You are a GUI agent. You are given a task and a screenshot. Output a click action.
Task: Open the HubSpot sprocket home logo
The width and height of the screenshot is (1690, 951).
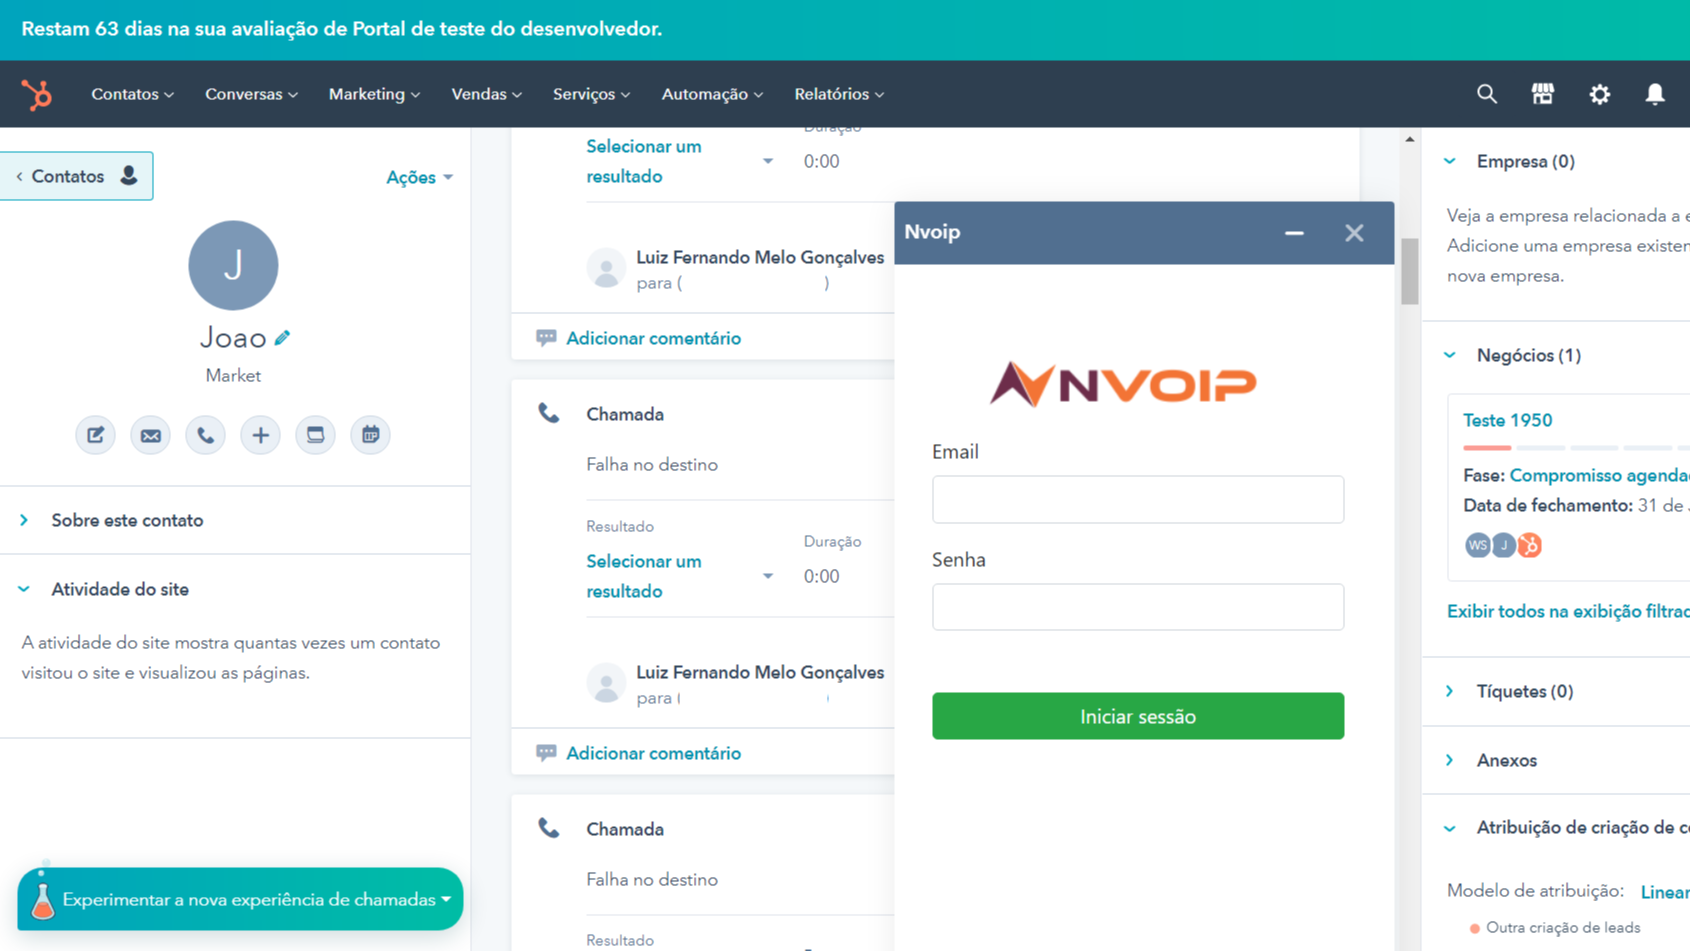pos(37,95)
